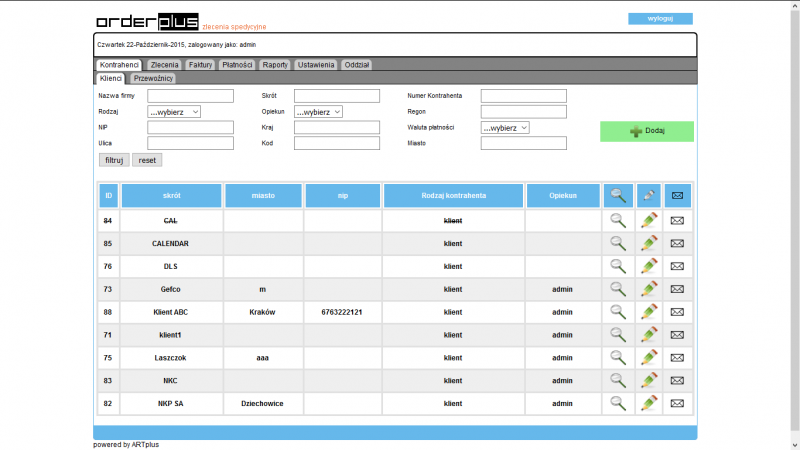This screenshot has height=450, width=800.
Task: Open the Waluta płatności dropdown
Action: click(505, 128)
